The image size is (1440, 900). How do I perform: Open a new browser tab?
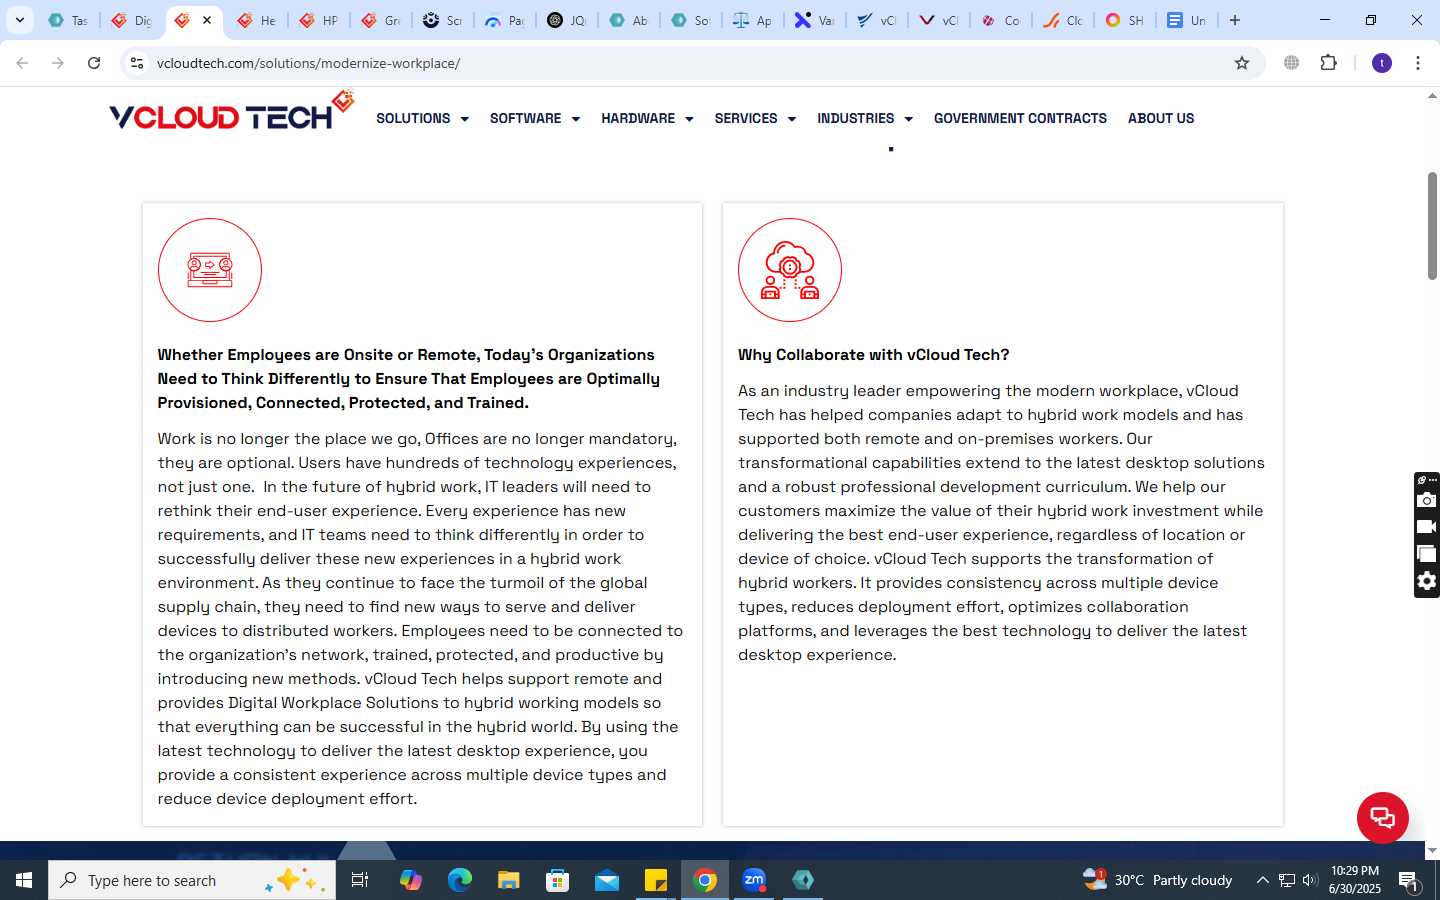tap(1235, 20)
